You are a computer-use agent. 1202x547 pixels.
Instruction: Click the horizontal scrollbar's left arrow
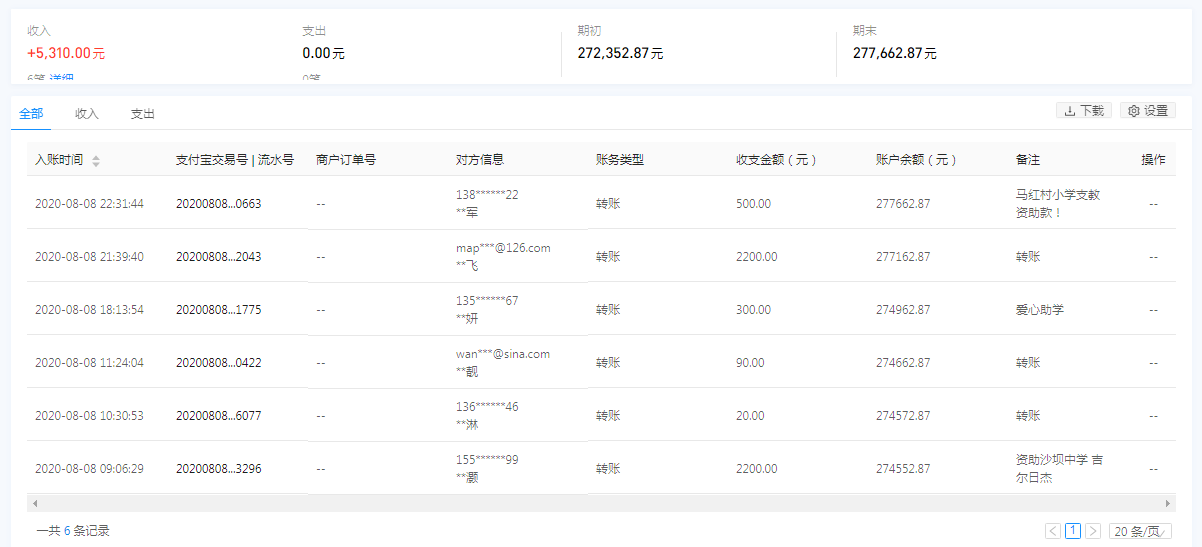pos(35,503)
